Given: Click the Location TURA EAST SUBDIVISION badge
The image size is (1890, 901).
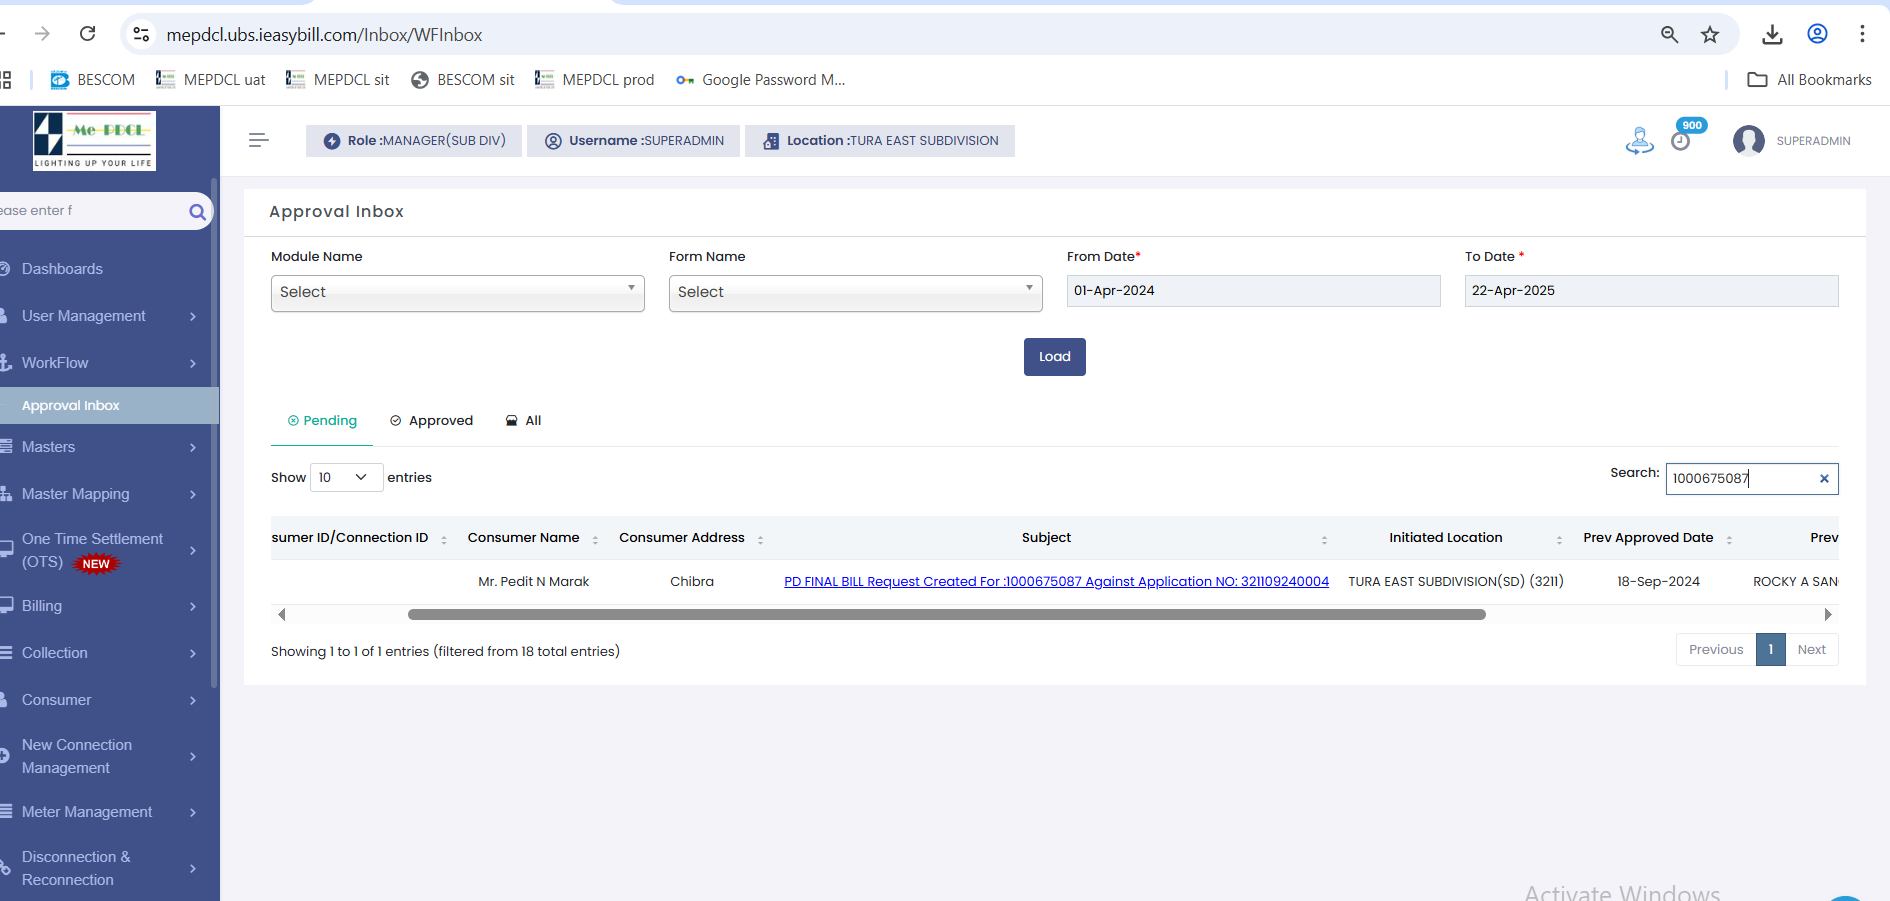Looking at the screenshot, I should click(880, 141).
